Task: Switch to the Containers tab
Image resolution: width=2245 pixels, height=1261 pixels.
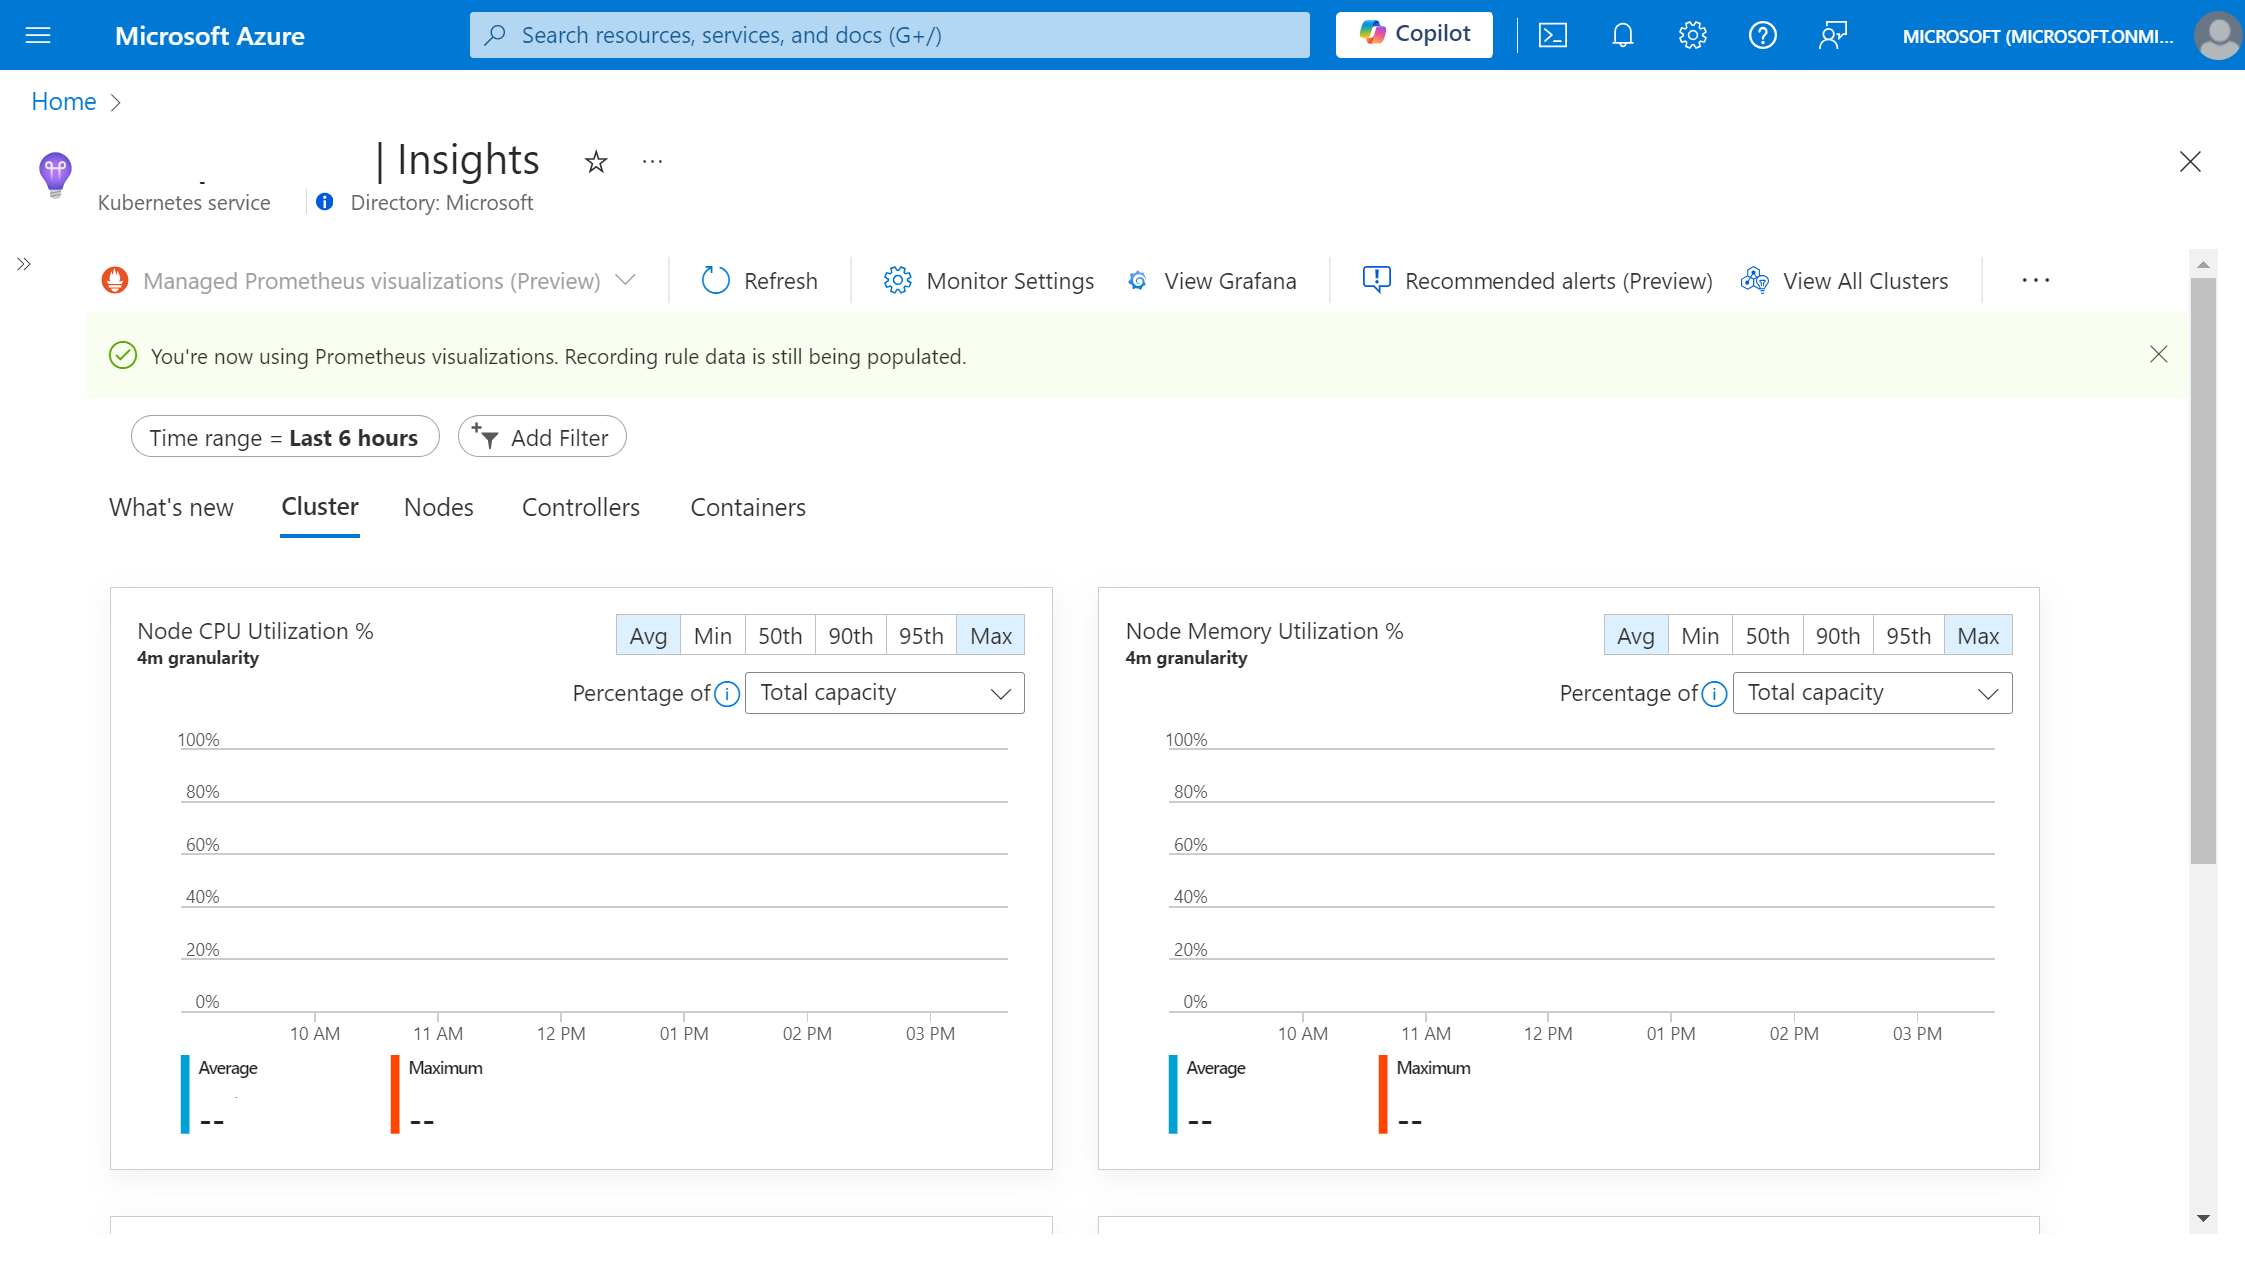Action: pyautogui.click(x=748, y=506)
